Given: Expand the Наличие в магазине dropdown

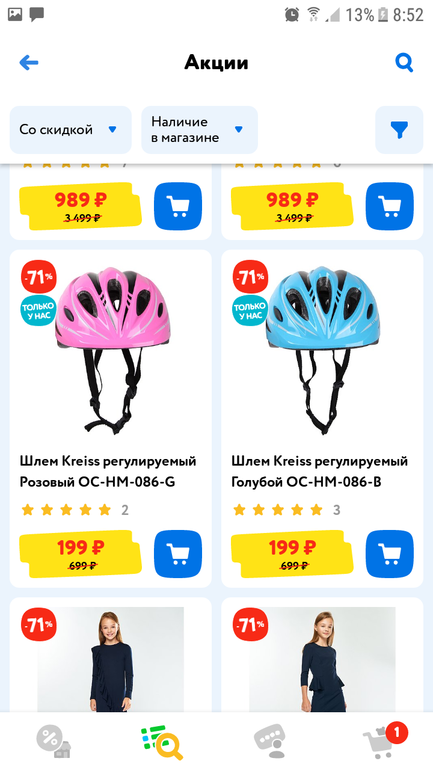Looking at the screenshot, I should pyautogui.click(x=199, y=130).
